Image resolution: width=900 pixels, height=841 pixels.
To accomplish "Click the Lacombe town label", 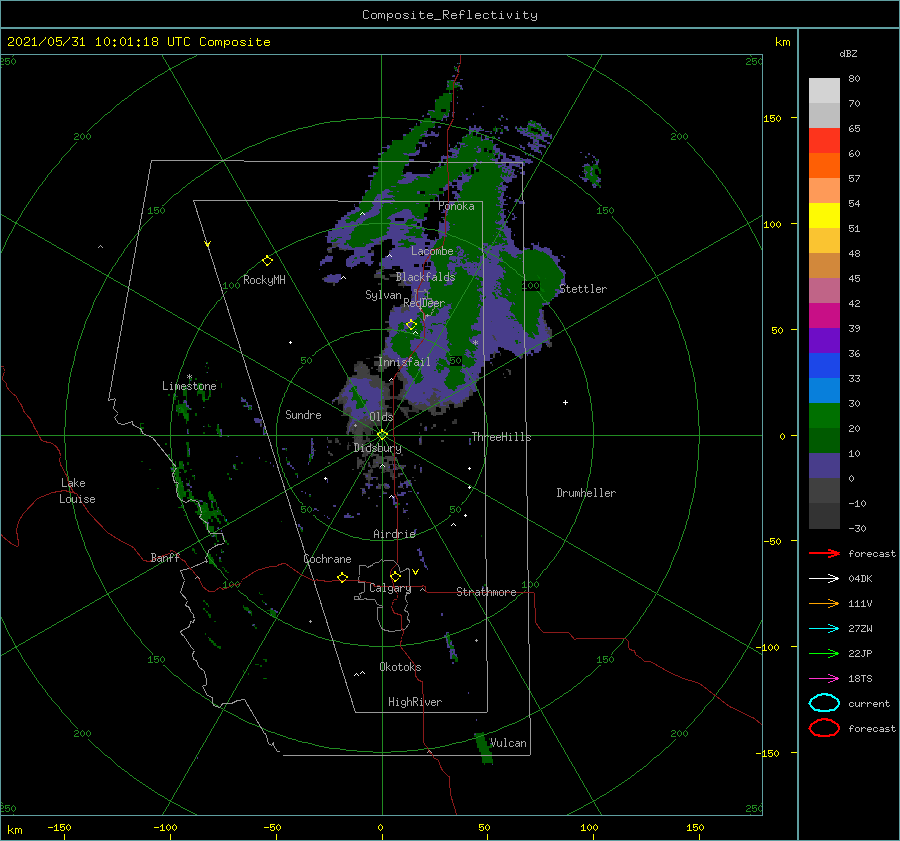I will click(432, 251).
